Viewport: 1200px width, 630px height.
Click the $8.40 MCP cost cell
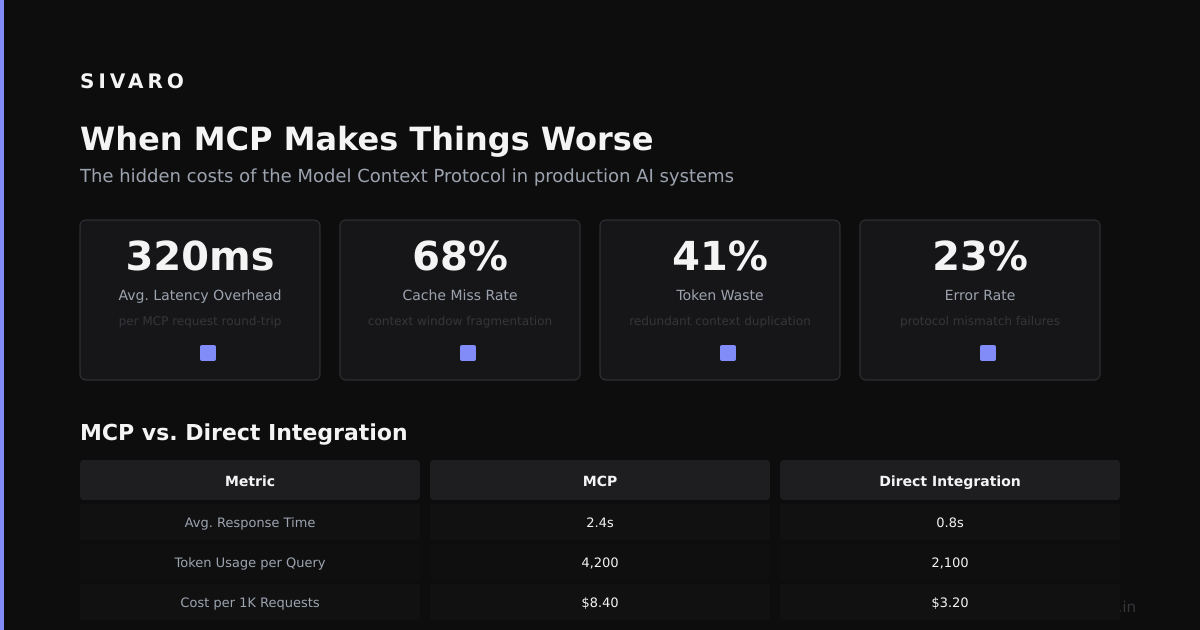tap(600, 602)
